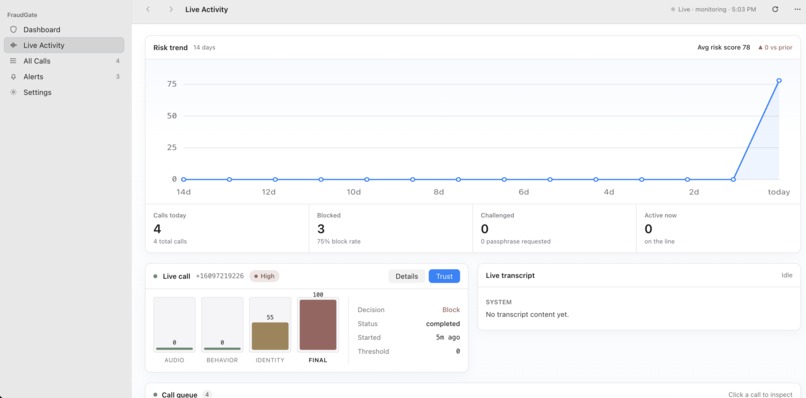Open the three-dot more options menu
806x398 pixels.
click(797, 9)
